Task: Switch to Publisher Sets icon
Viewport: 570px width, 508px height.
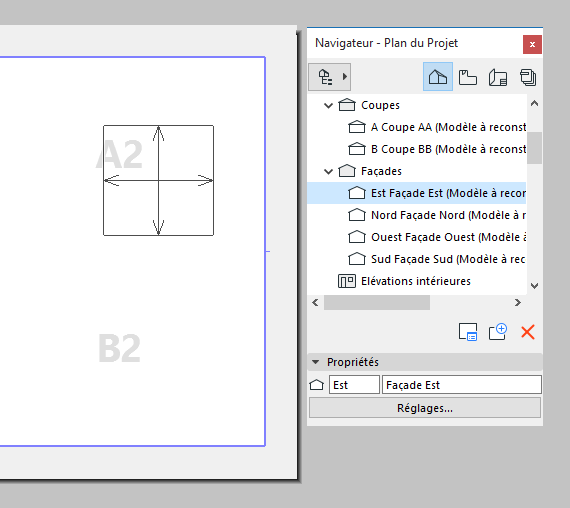Action: [x=528, y=77]
